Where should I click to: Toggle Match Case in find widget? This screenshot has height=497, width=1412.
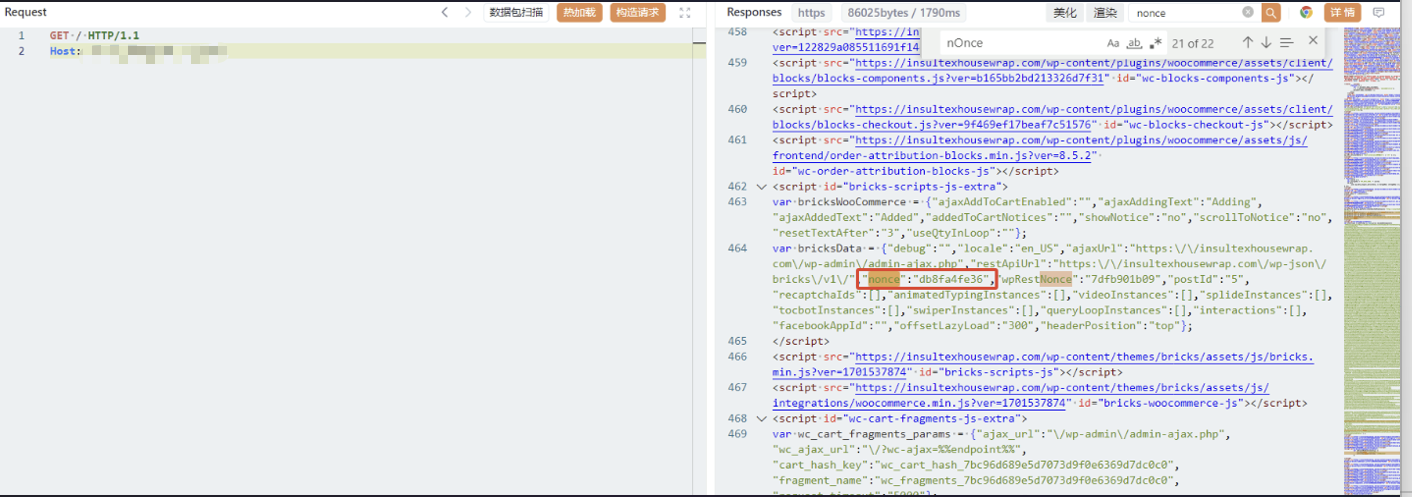click(x=1113, y=43)
